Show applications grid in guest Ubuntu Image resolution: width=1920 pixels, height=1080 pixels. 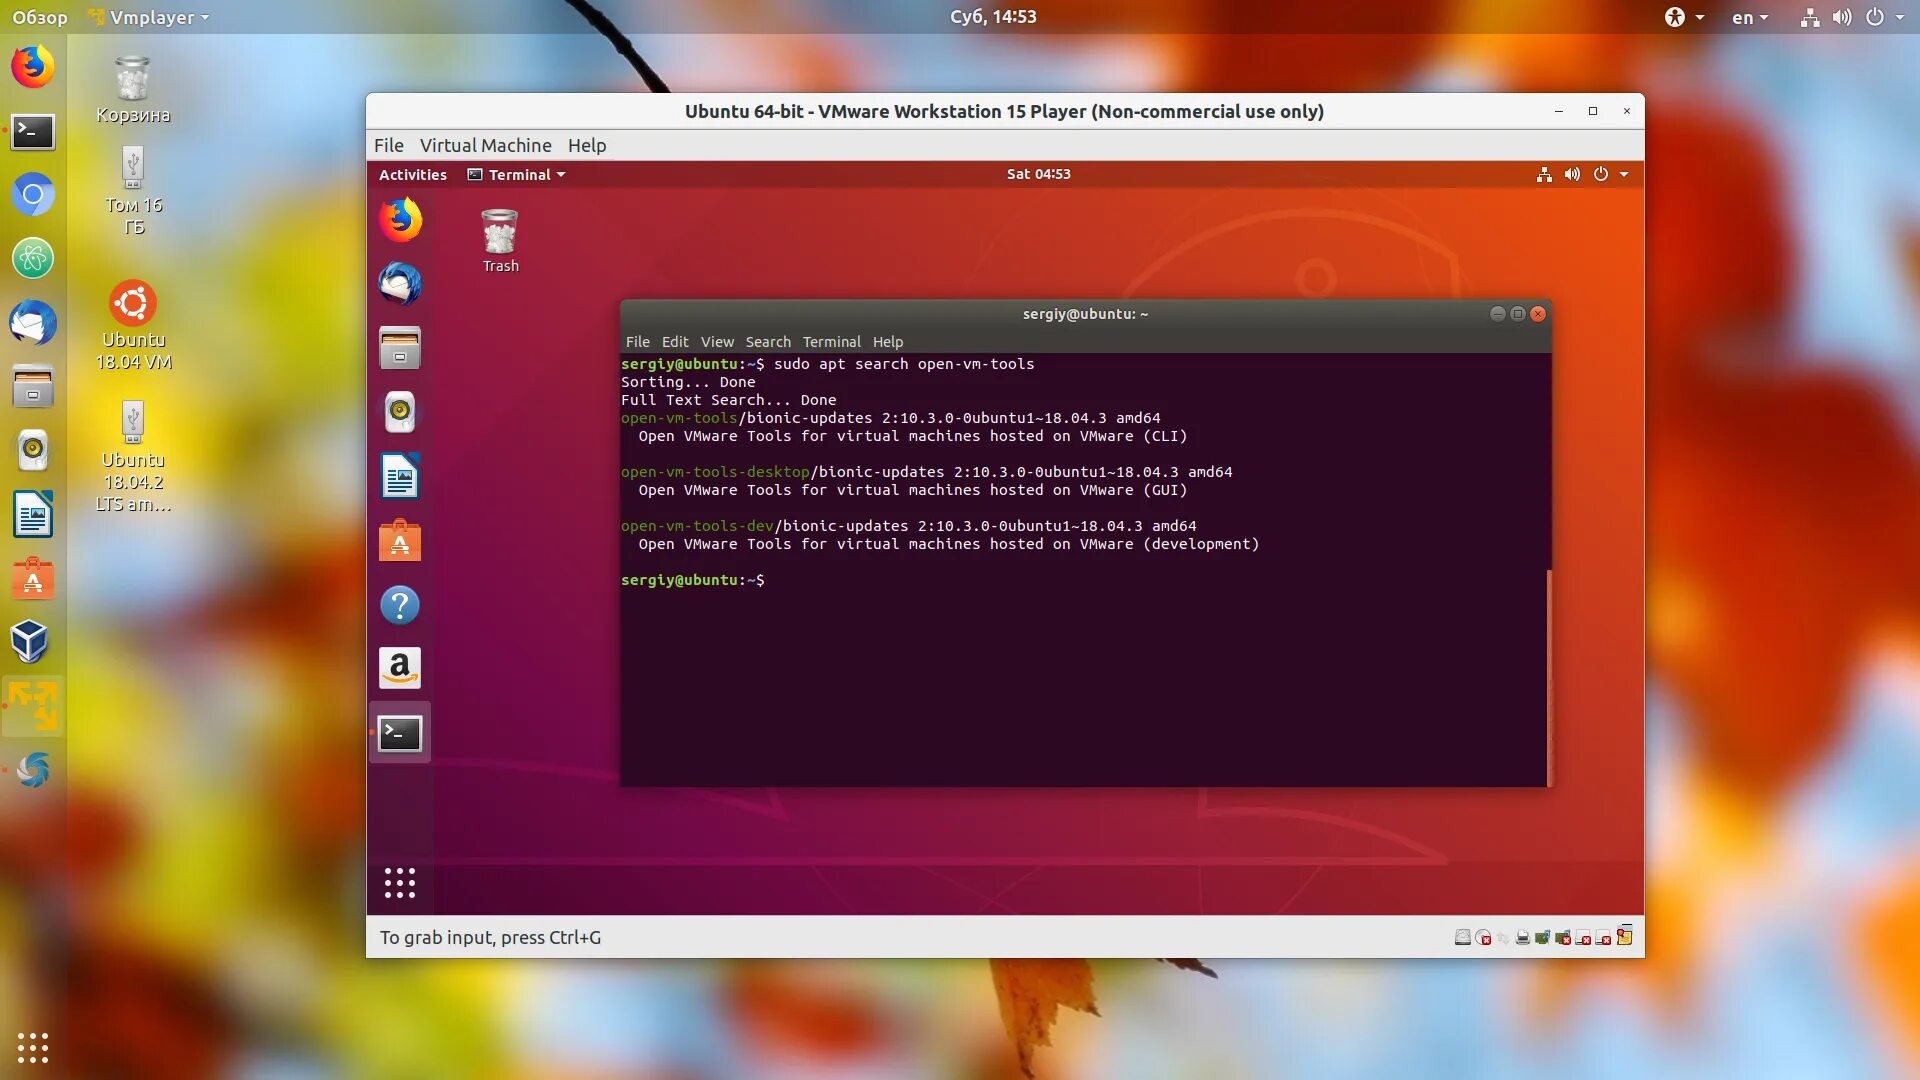point(400,883)
